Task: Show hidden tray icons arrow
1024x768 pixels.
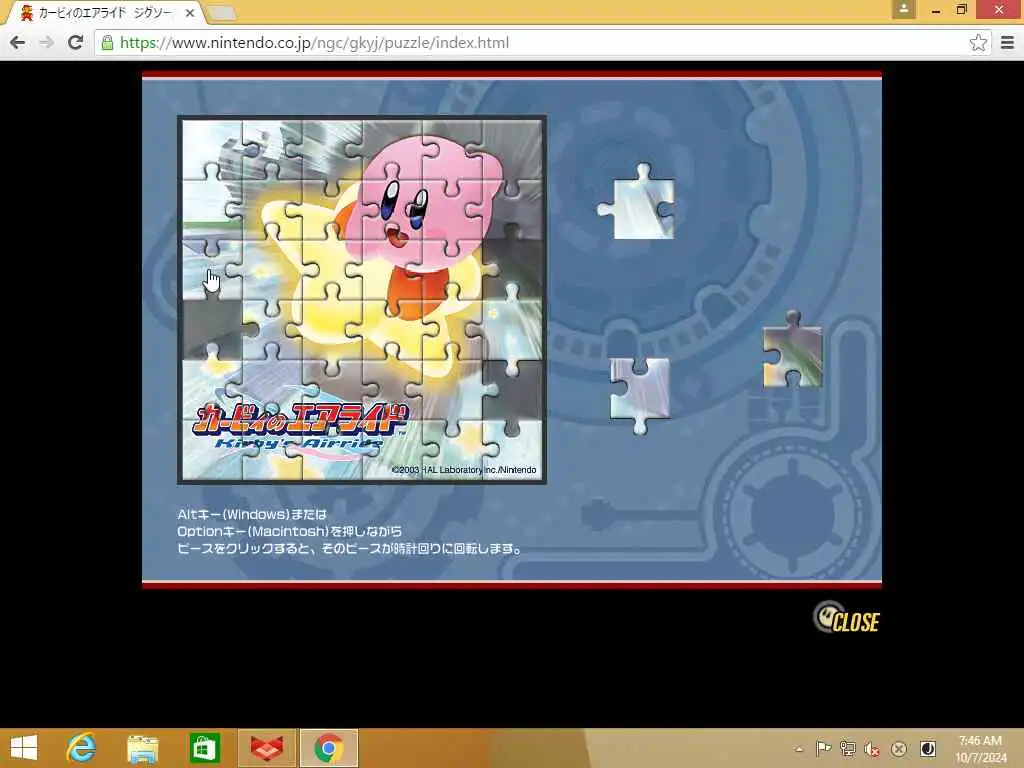Action: click(799, 749)
